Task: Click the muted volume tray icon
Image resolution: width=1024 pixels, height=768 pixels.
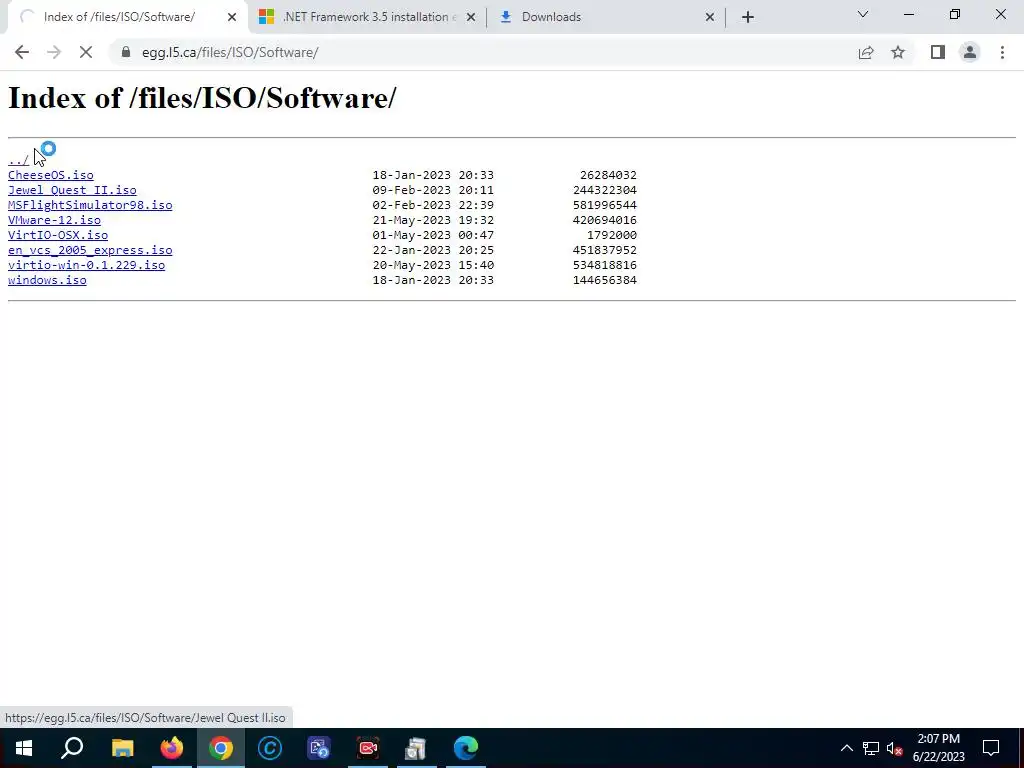Action: tap(894, 748)
